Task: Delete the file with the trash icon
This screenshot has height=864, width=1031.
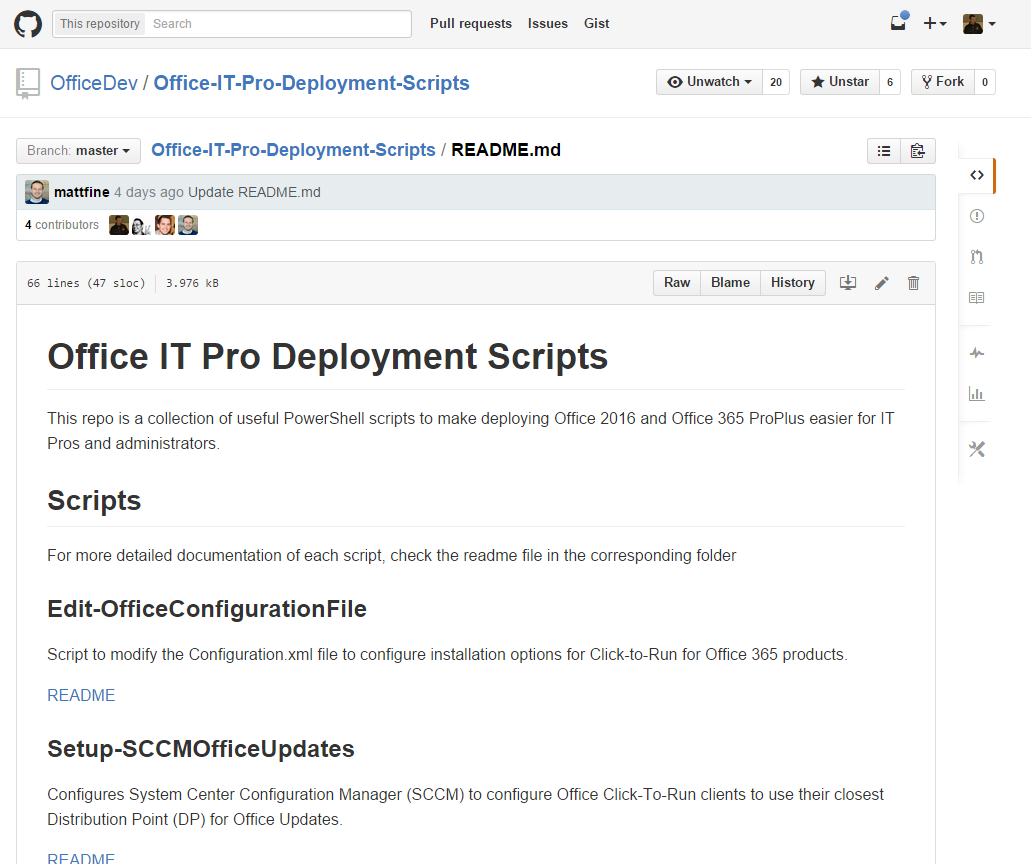Action: [913, 283]
